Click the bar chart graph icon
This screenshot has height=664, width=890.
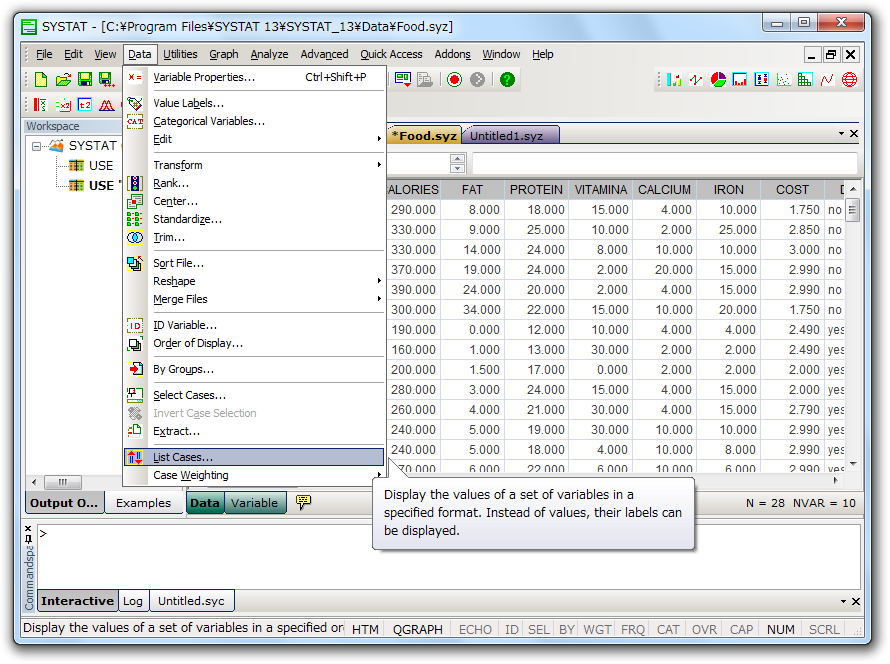674,80
